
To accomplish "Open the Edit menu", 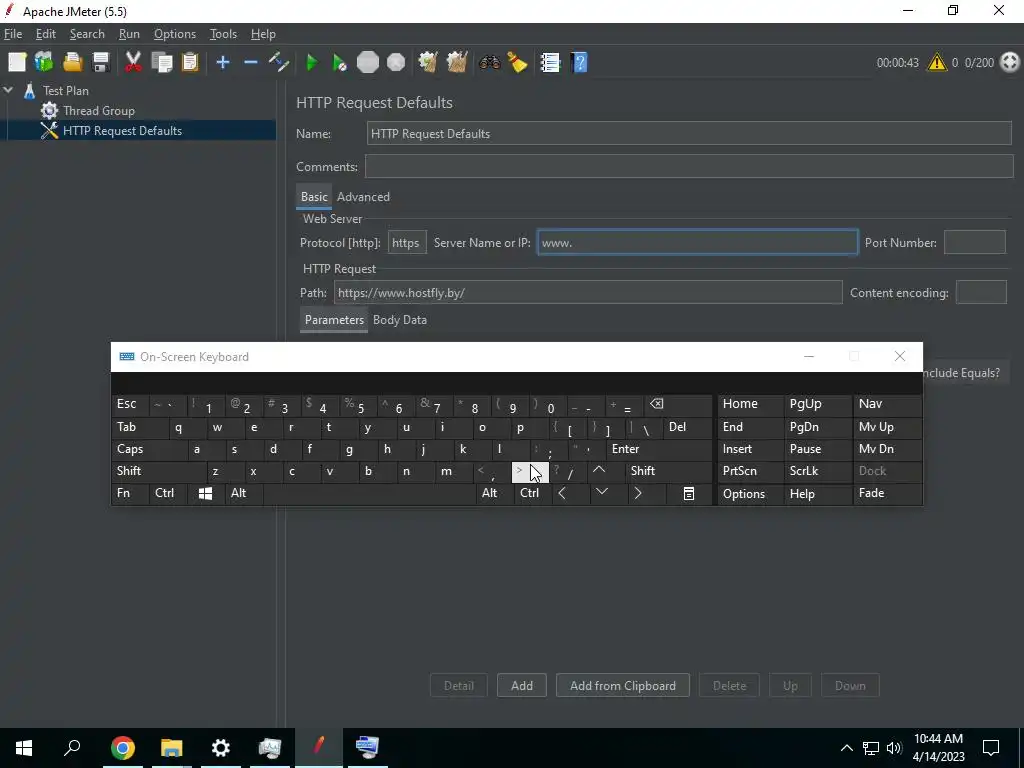I will (45, 34).
